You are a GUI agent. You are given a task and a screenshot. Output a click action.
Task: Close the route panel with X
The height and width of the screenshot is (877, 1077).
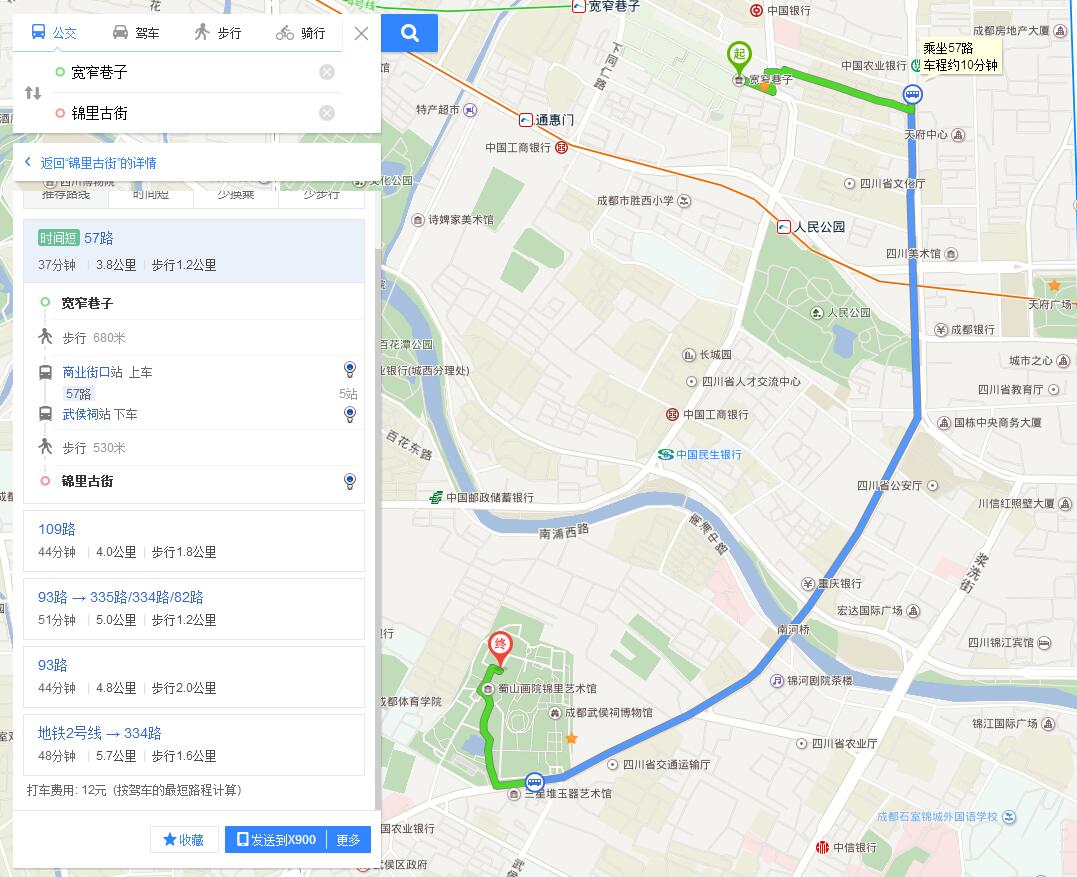[361, 33]
